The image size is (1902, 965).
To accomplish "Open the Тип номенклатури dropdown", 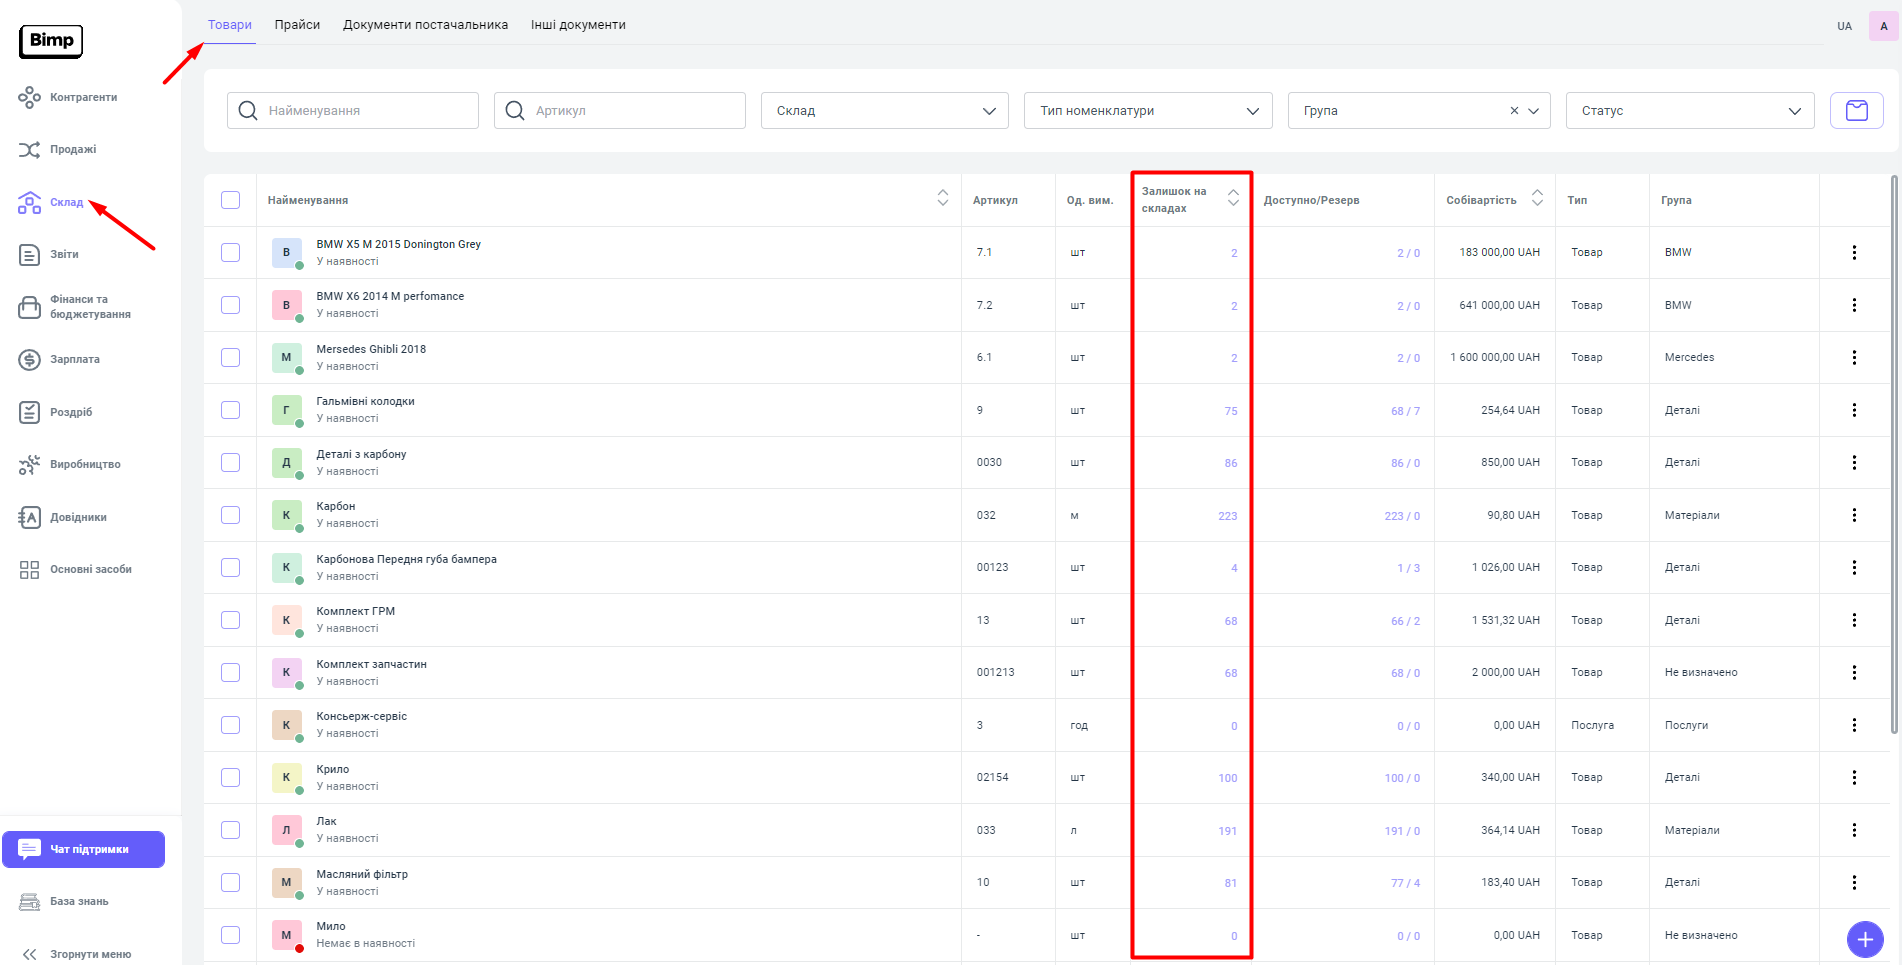I will click(1147, 111).
